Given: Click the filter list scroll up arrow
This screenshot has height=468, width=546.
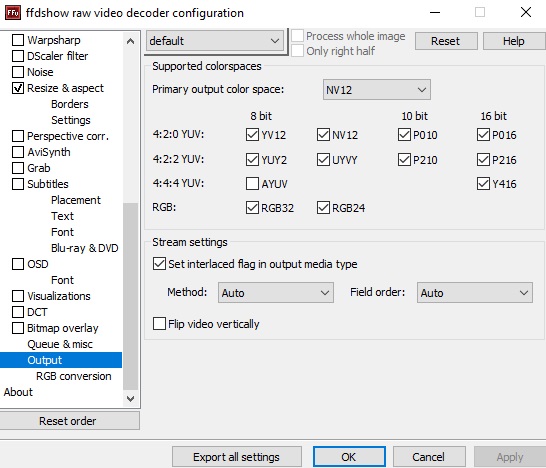Looking at the screenshot, I should pos(131,41).
